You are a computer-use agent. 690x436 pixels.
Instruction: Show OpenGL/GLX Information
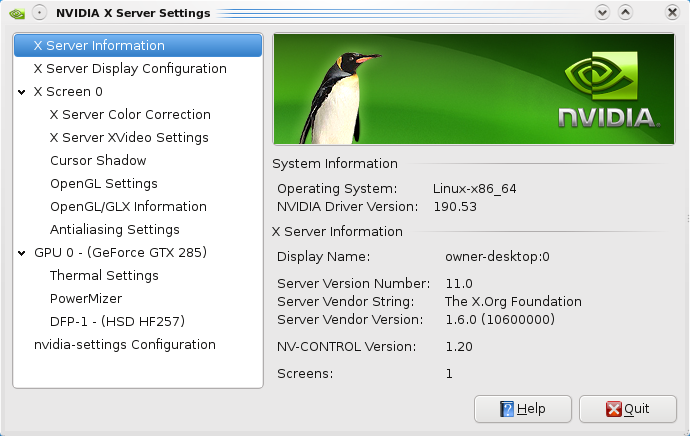[128, 207]
